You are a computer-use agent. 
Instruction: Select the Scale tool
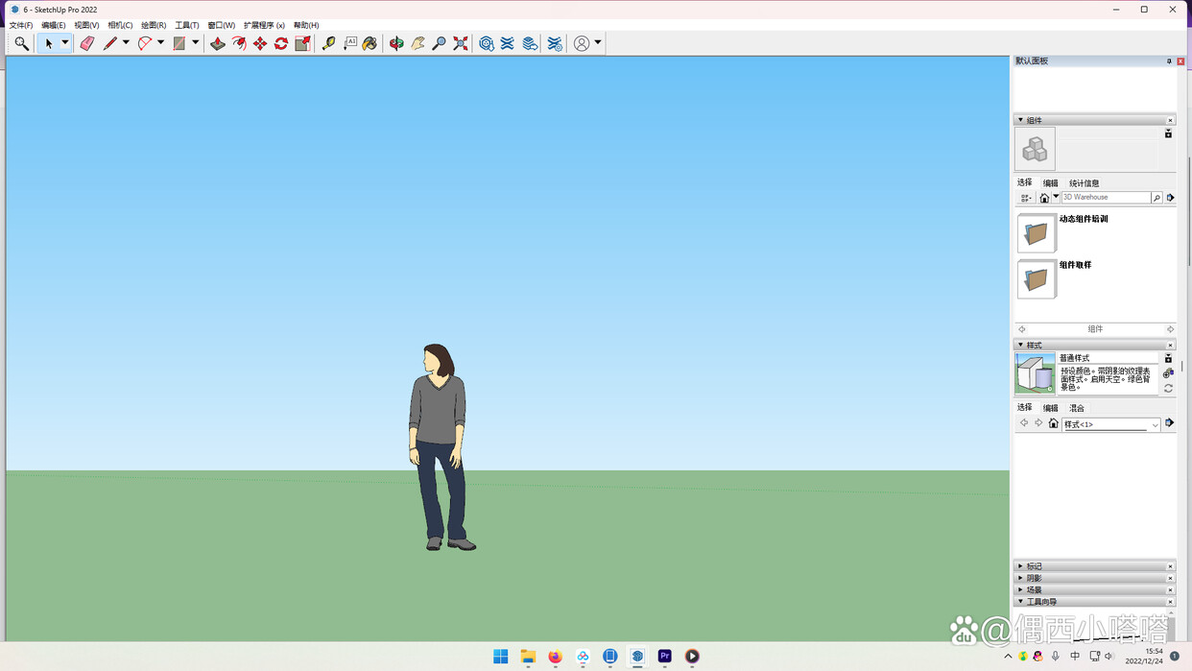303,43
